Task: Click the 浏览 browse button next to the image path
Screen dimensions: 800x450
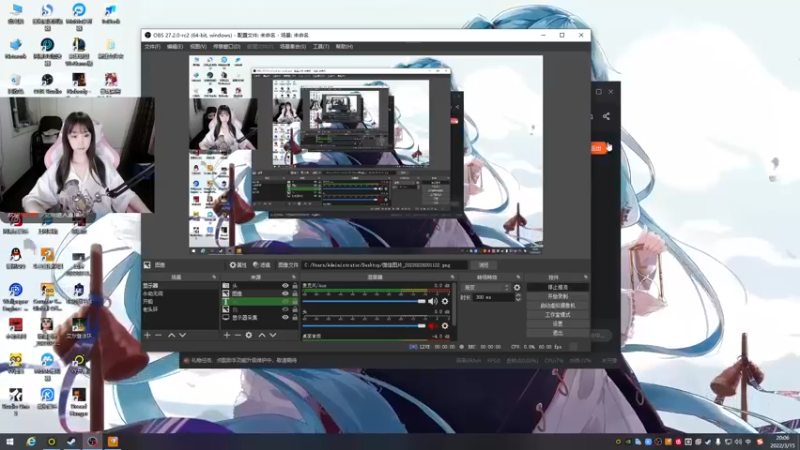Action: [484, 265]
